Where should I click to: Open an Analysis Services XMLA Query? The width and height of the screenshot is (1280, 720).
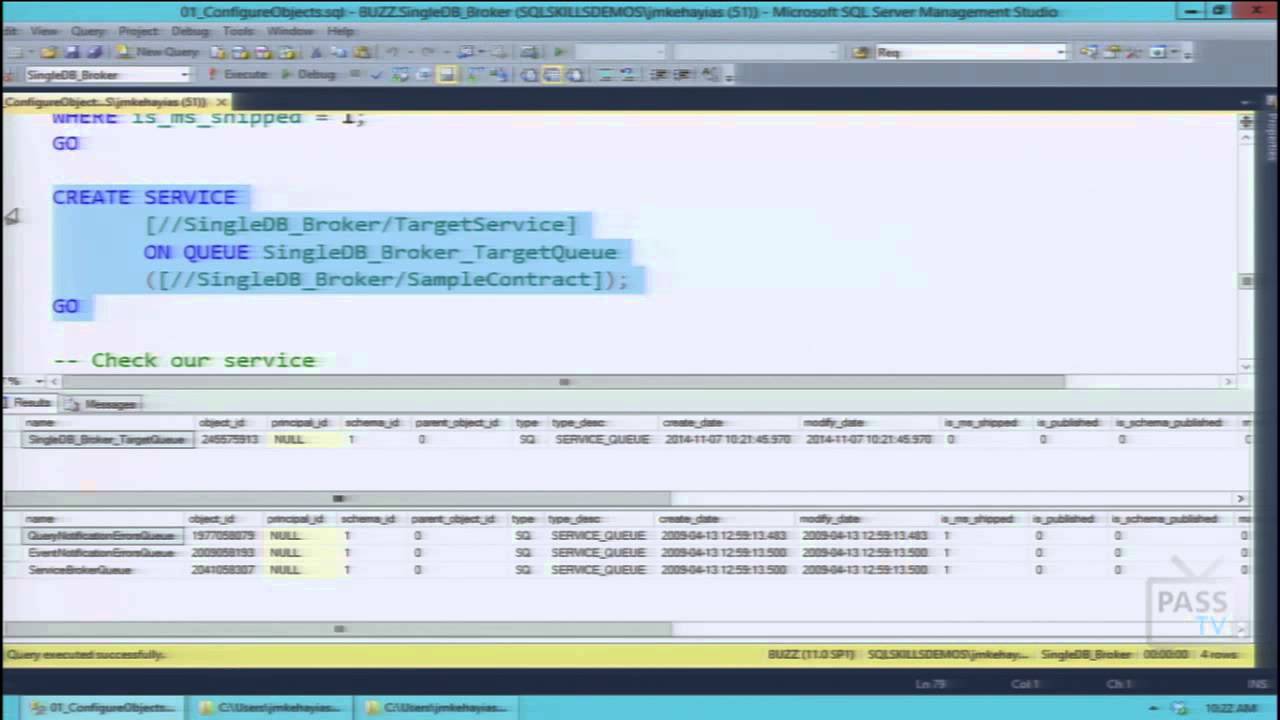coord(286,52)
